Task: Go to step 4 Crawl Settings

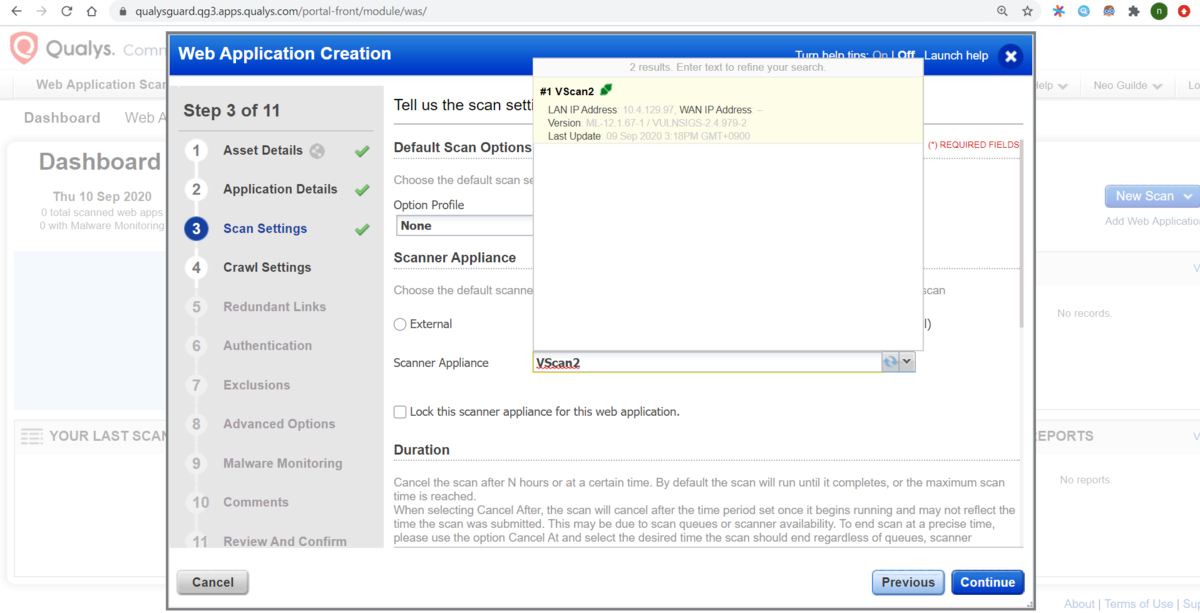Action: click(x=267, y=267)
